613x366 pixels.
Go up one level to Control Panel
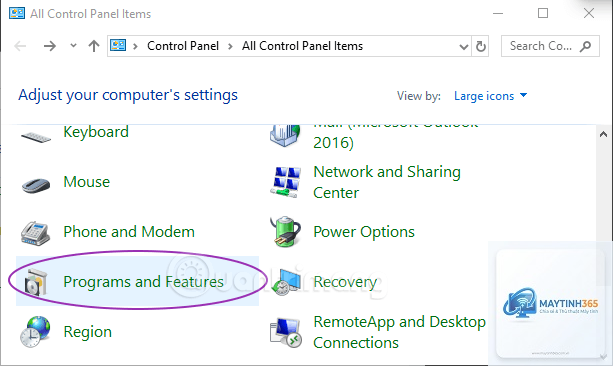pyautogui.click(x=94, y=46)
